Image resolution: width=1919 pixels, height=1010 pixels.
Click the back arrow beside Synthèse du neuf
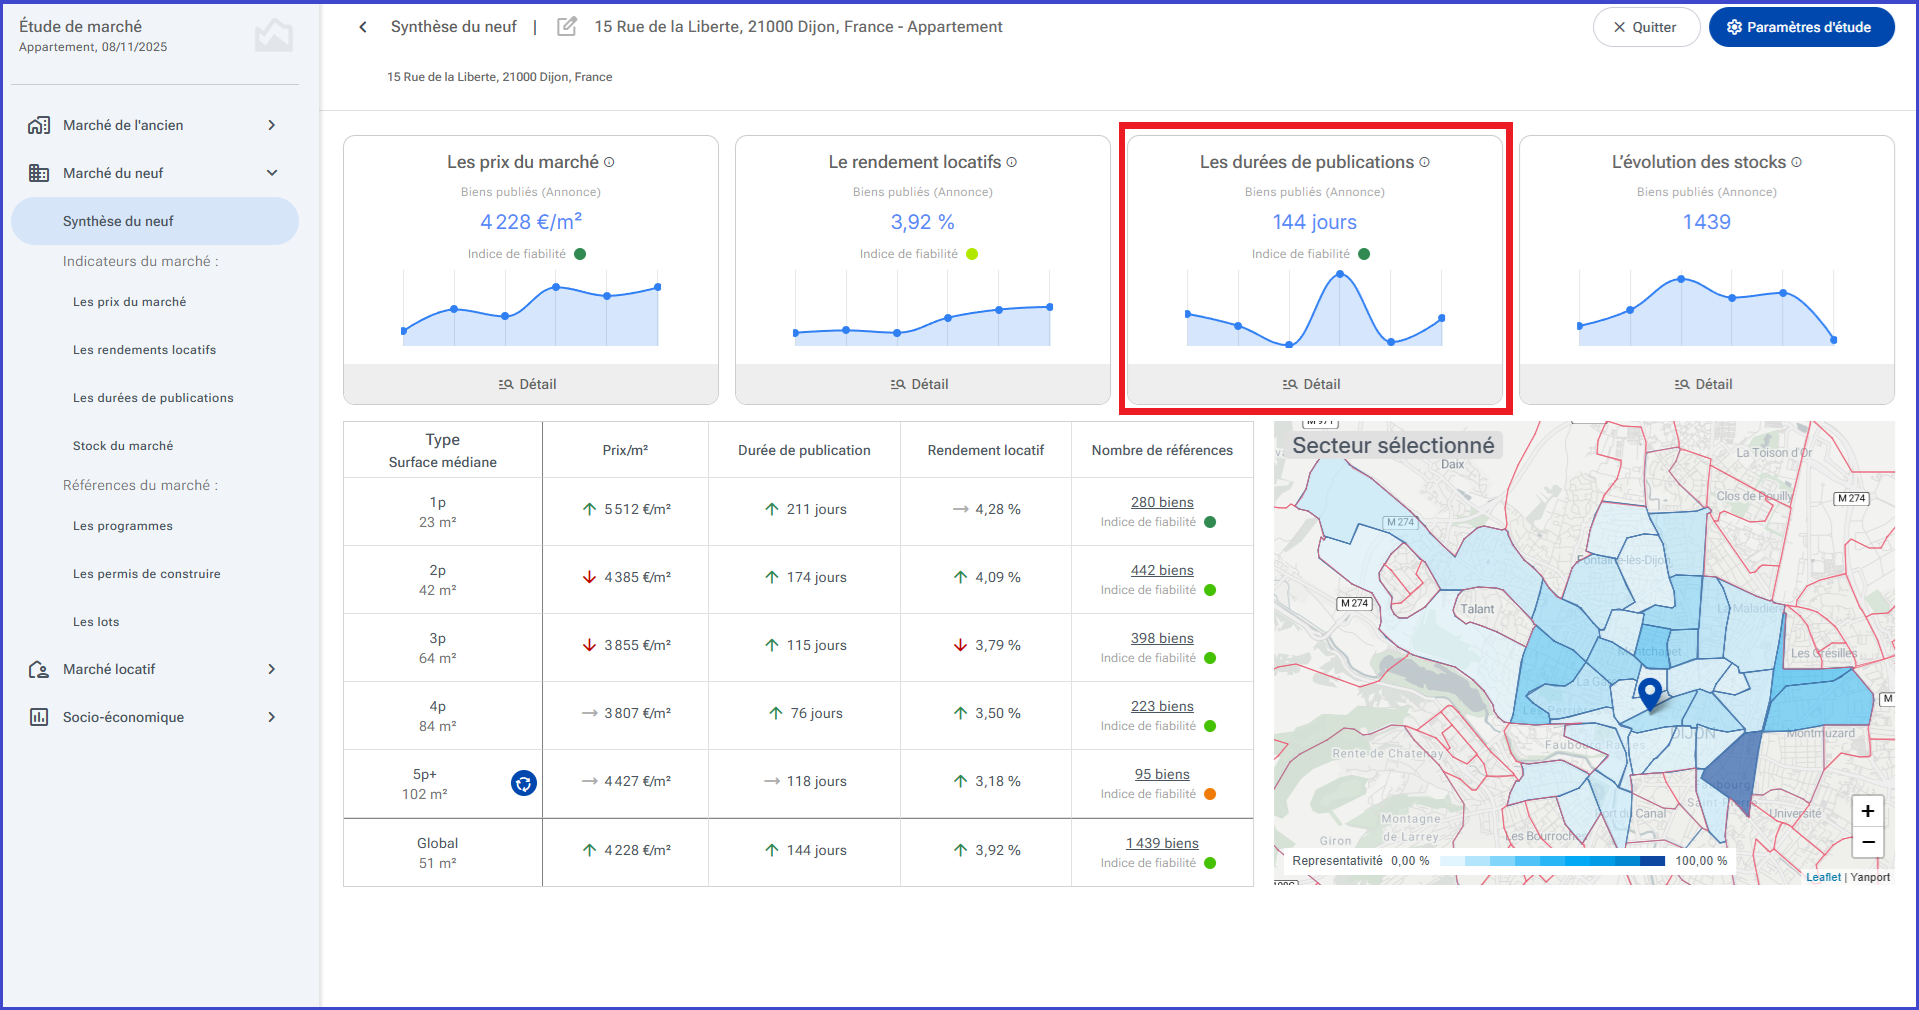363,27
